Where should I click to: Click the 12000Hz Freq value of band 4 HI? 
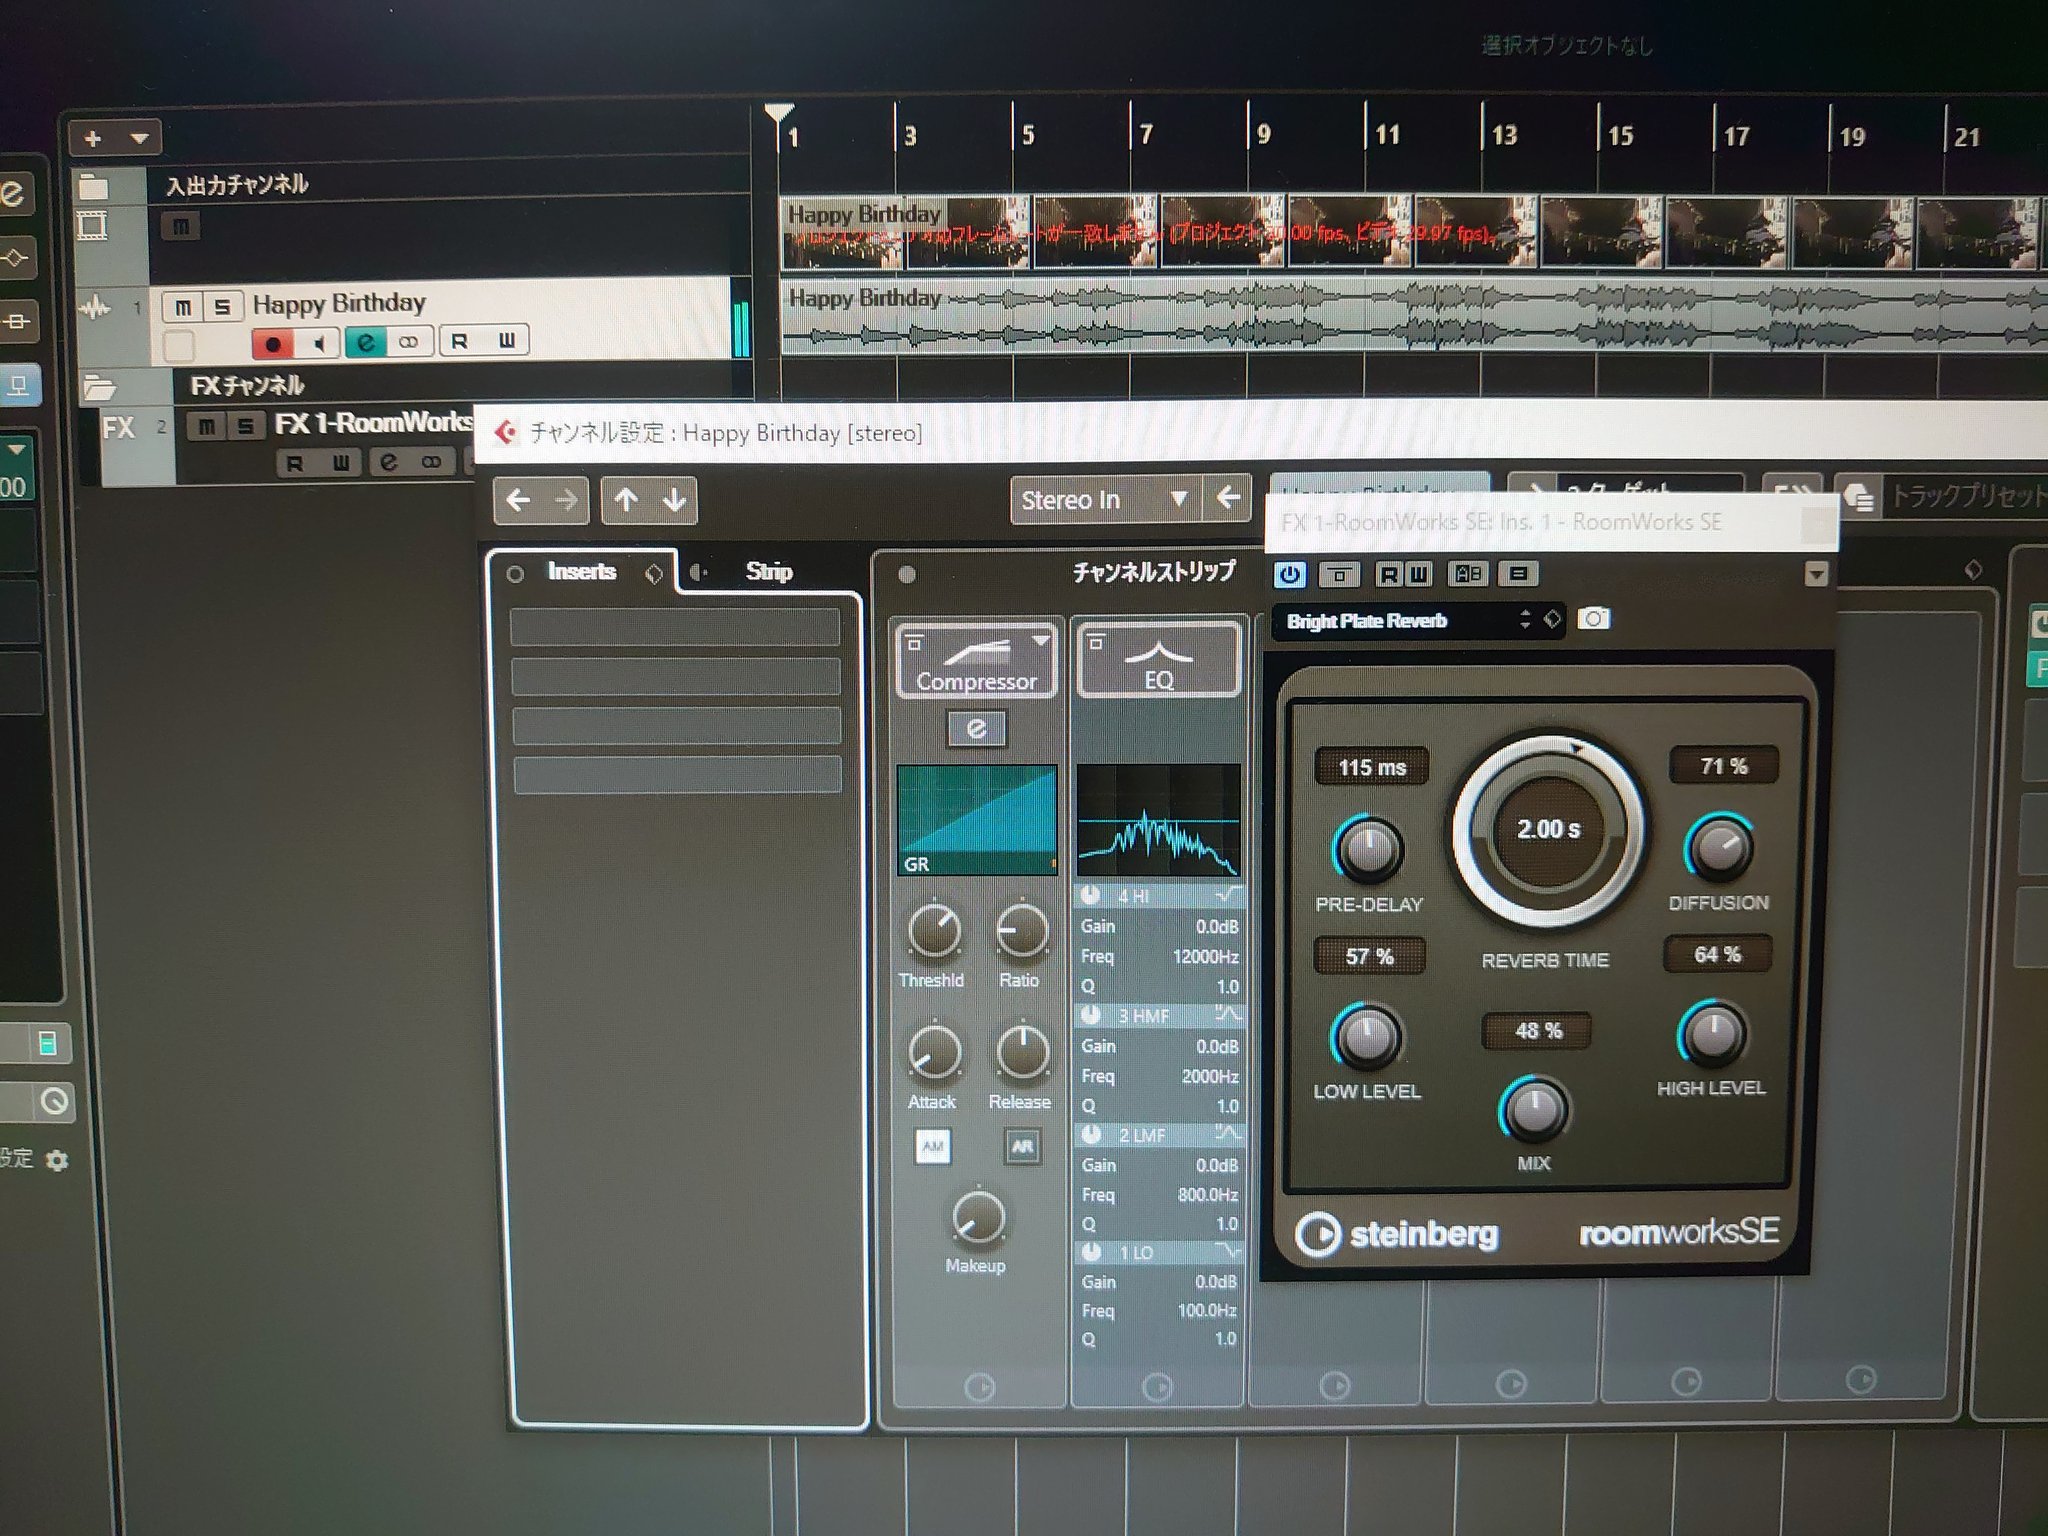tap(1205, 957)
